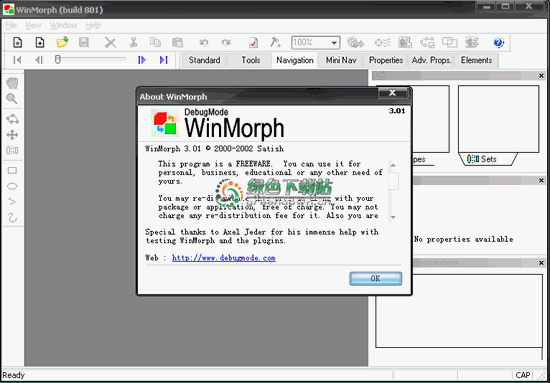
Task: Select the shape-edit tool below the magnifier
Action: [12, 119]
